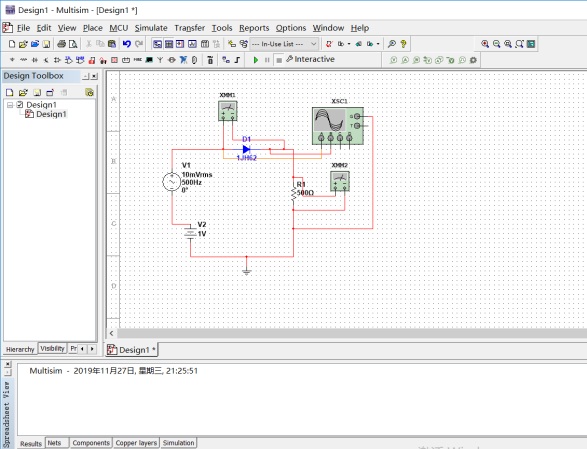
Task: Click the Zoom to fit page icon
Action: [519, 44]
